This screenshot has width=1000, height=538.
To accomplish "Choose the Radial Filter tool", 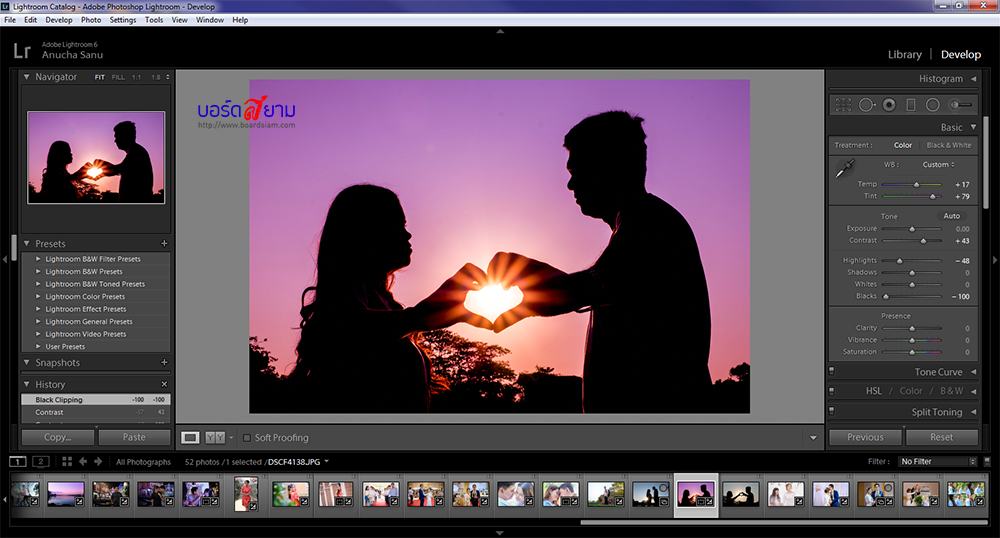I will pos(932,104).
